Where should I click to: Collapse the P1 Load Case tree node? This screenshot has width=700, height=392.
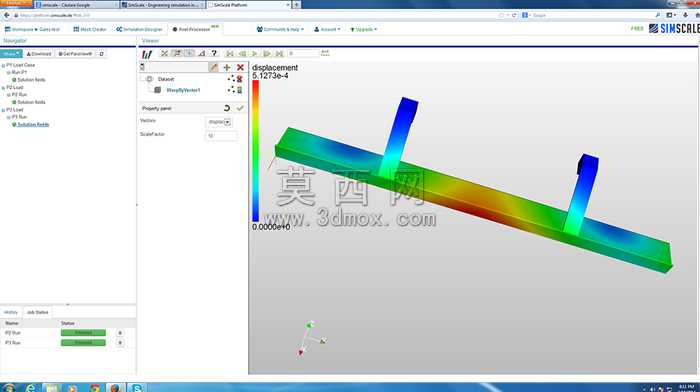coord(4,65)
